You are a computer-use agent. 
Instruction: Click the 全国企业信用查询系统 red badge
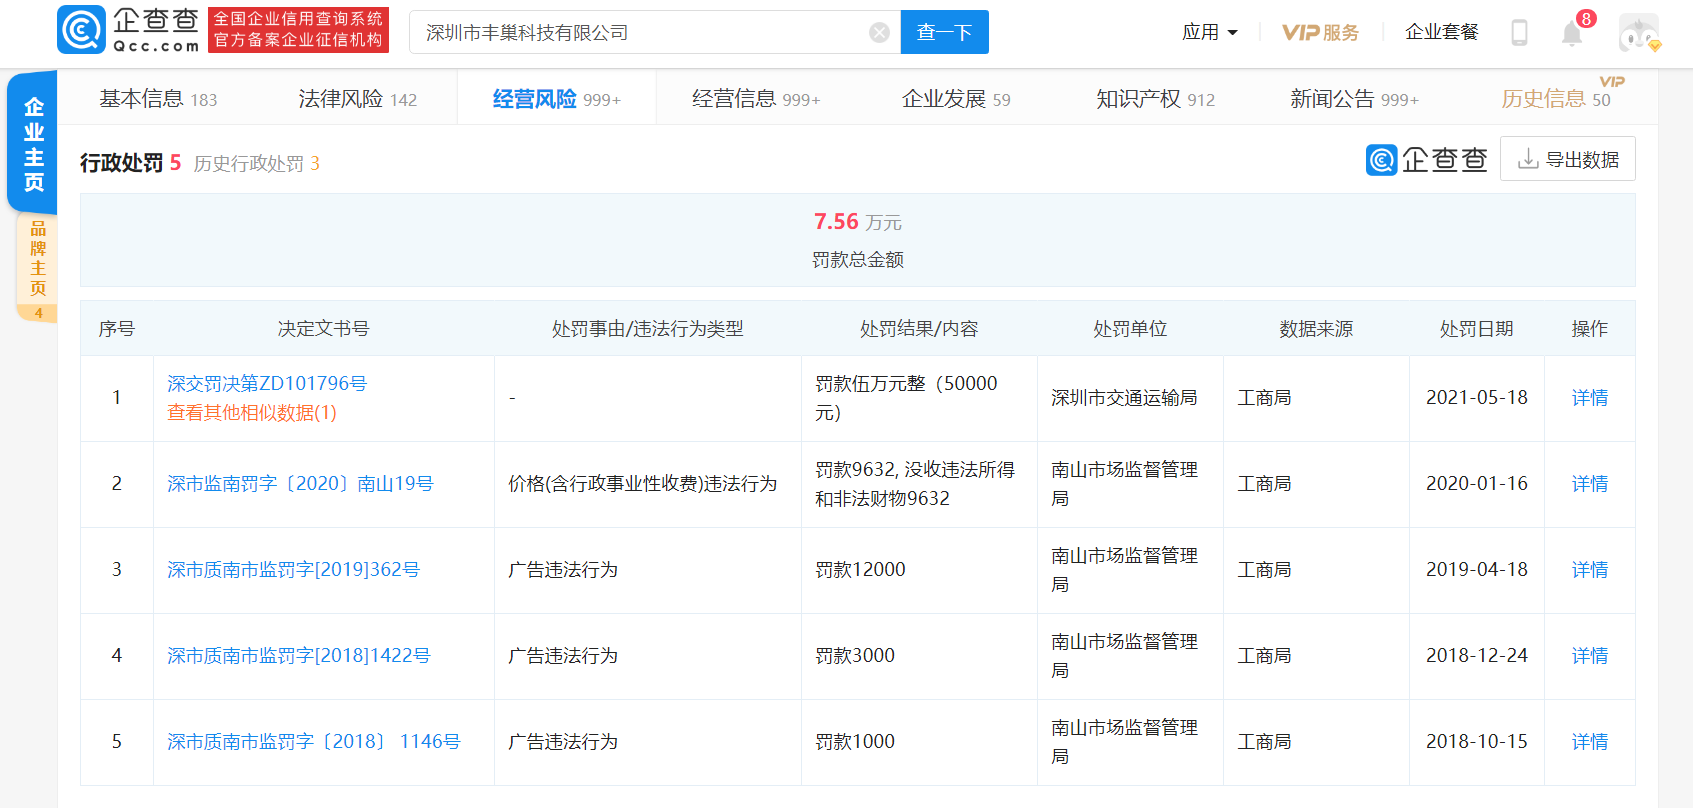pos(298,30)
